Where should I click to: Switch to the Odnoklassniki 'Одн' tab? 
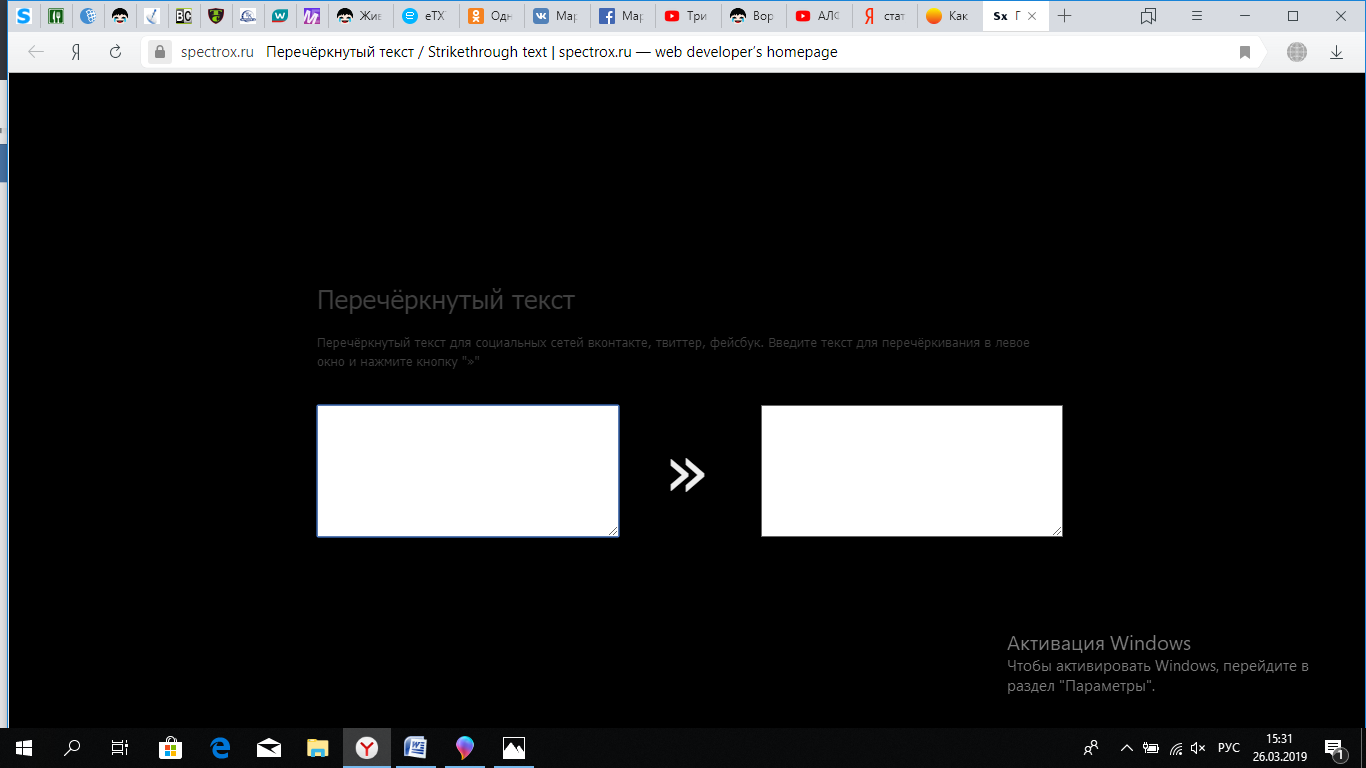(490, 16)
